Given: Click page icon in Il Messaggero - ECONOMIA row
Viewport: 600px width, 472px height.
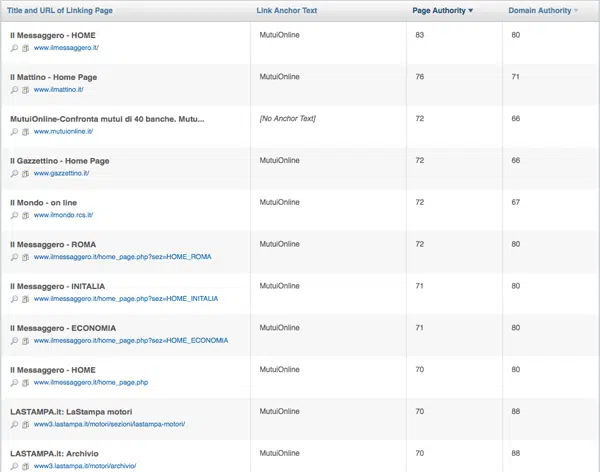Looking at the screenshot, I should [25, 341].
